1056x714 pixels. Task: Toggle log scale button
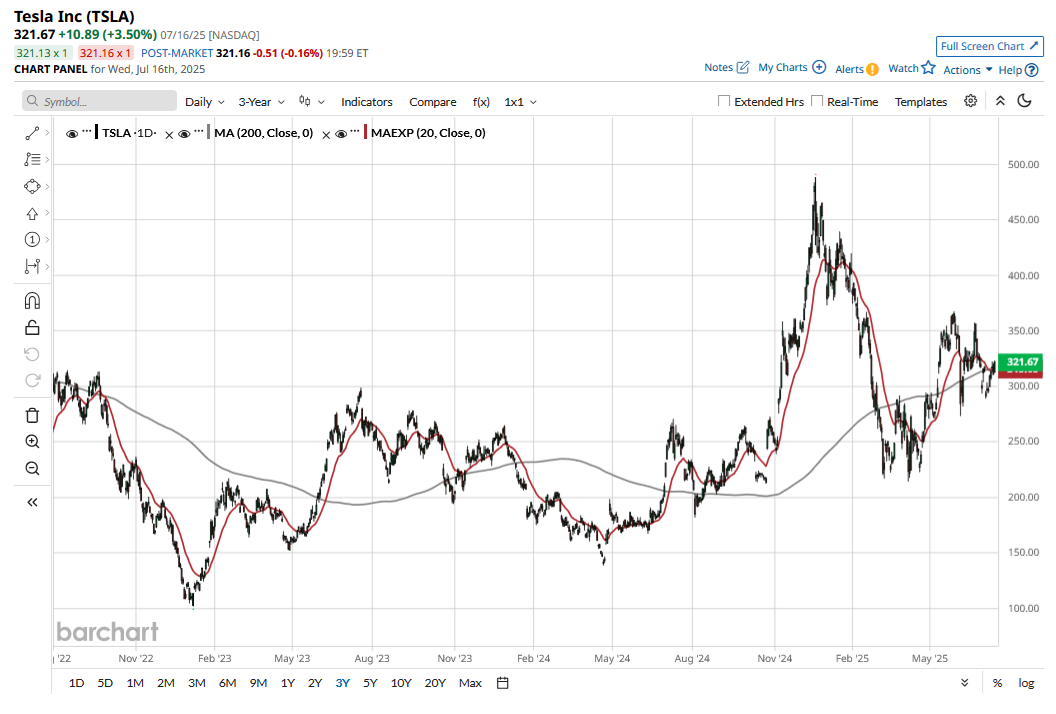click(x=1026, y=683)
